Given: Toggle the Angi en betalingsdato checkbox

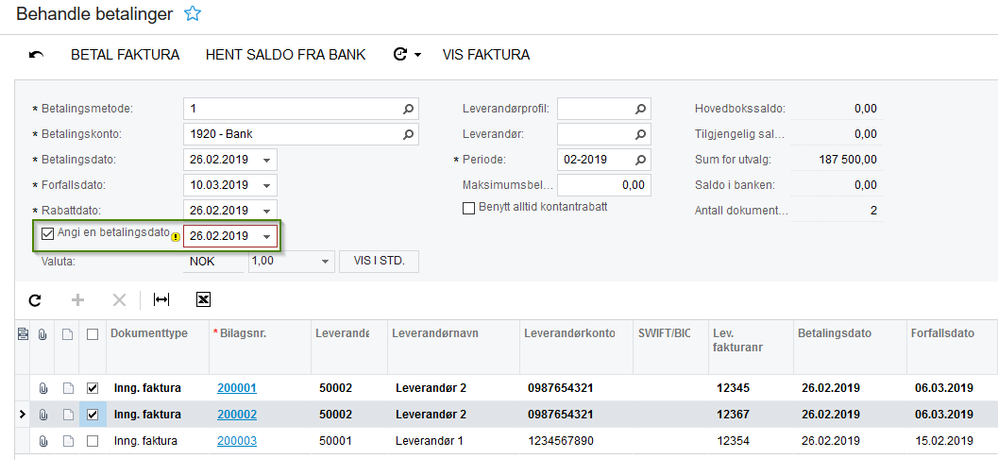Looking at the screenshot, I should [x=48, y=233].
